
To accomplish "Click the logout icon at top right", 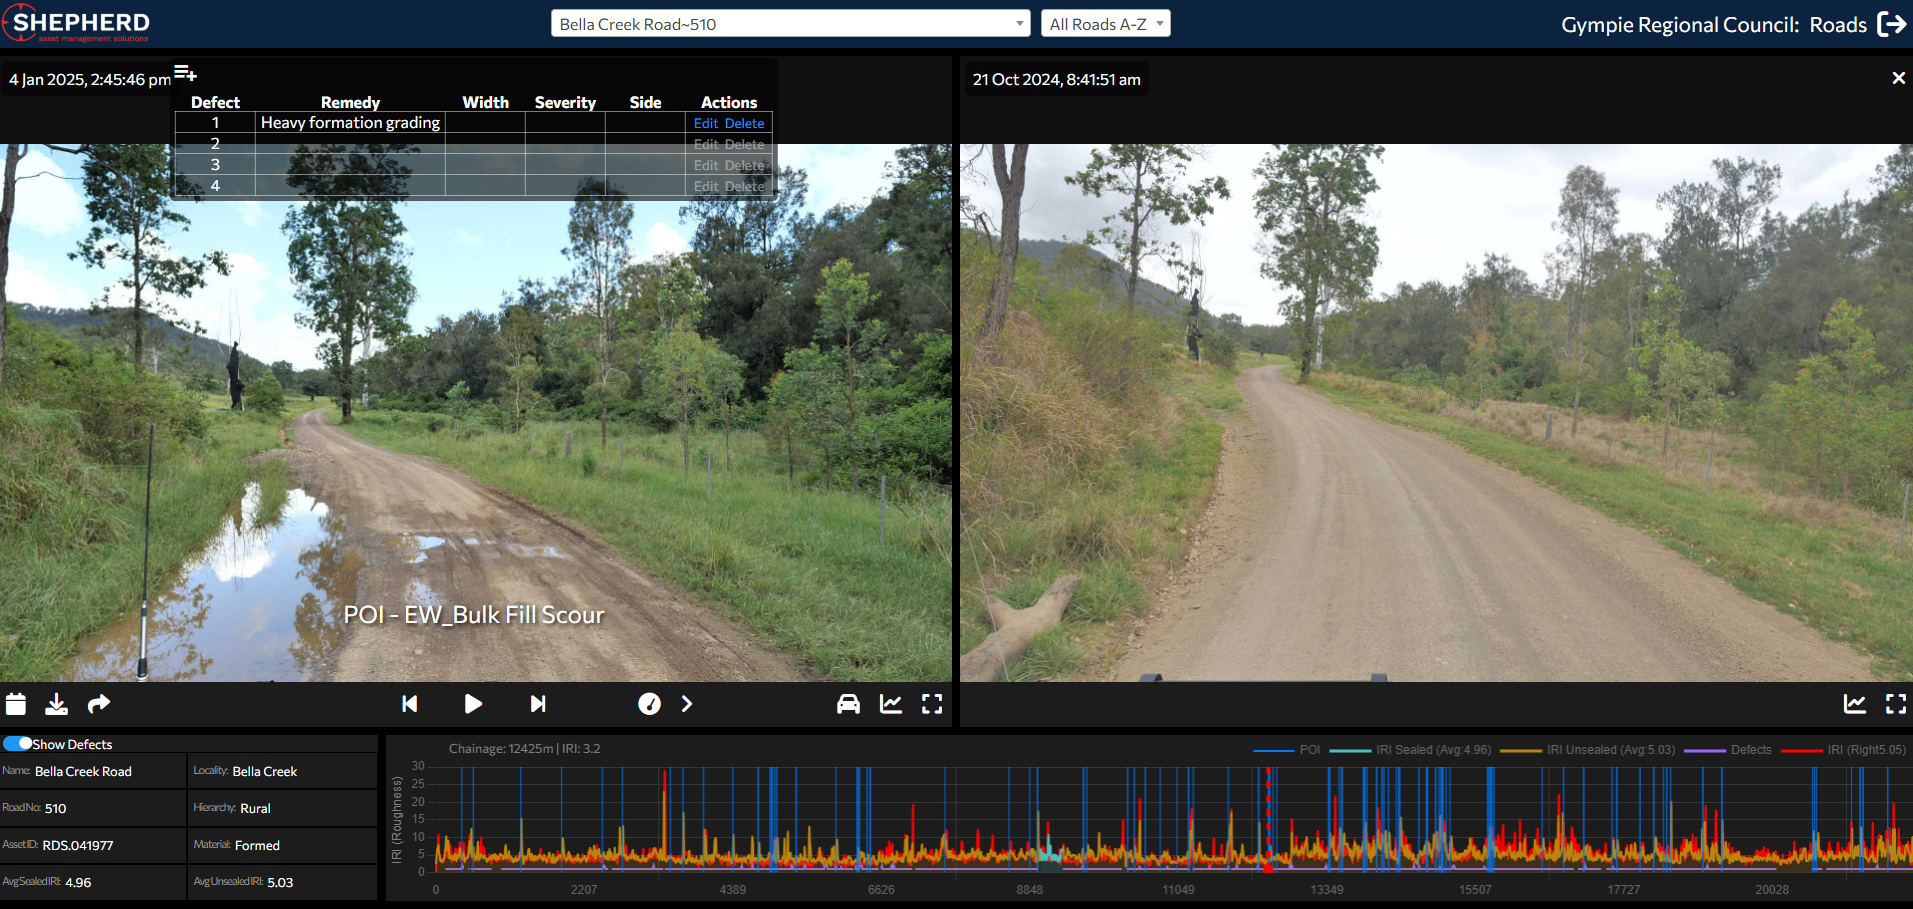I will (1892, 24).
